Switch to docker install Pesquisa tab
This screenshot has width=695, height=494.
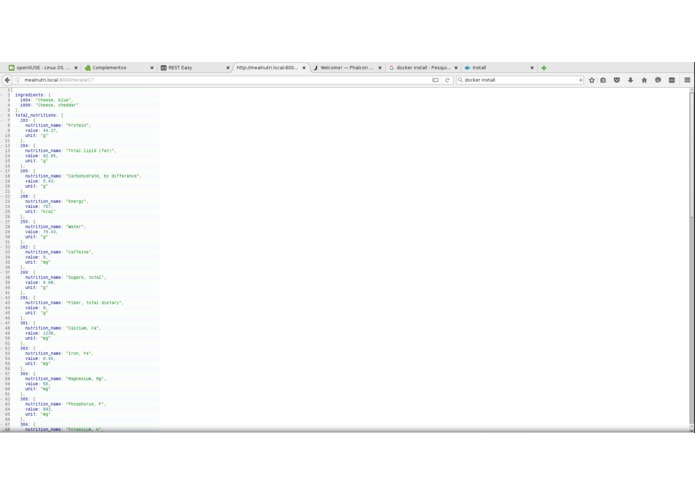pos(422,68)
